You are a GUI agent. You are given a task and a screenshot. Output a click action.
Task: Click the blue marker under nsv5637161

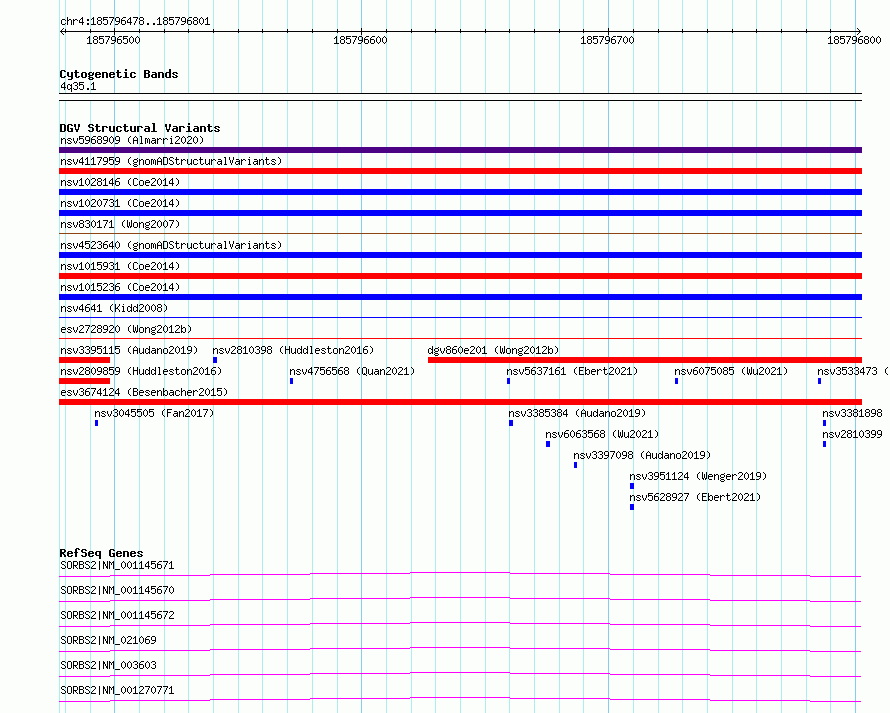pos(509,381)
